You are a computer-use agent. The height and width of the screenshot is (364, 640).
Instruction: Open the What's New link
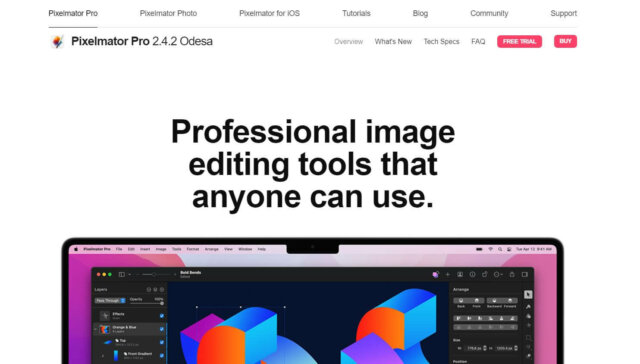(393, 42)
